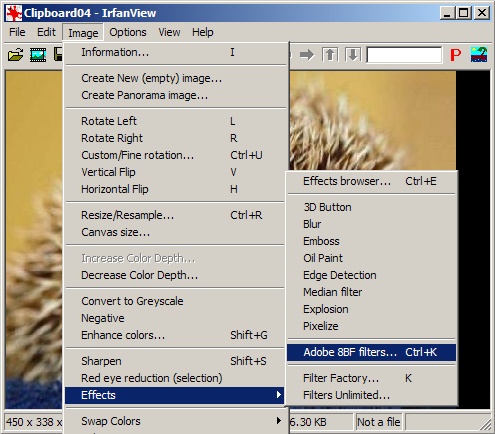Click the About IrfanView picture icon
The width and height of the screenshot is (495, 434).
(x=479, y=55)
